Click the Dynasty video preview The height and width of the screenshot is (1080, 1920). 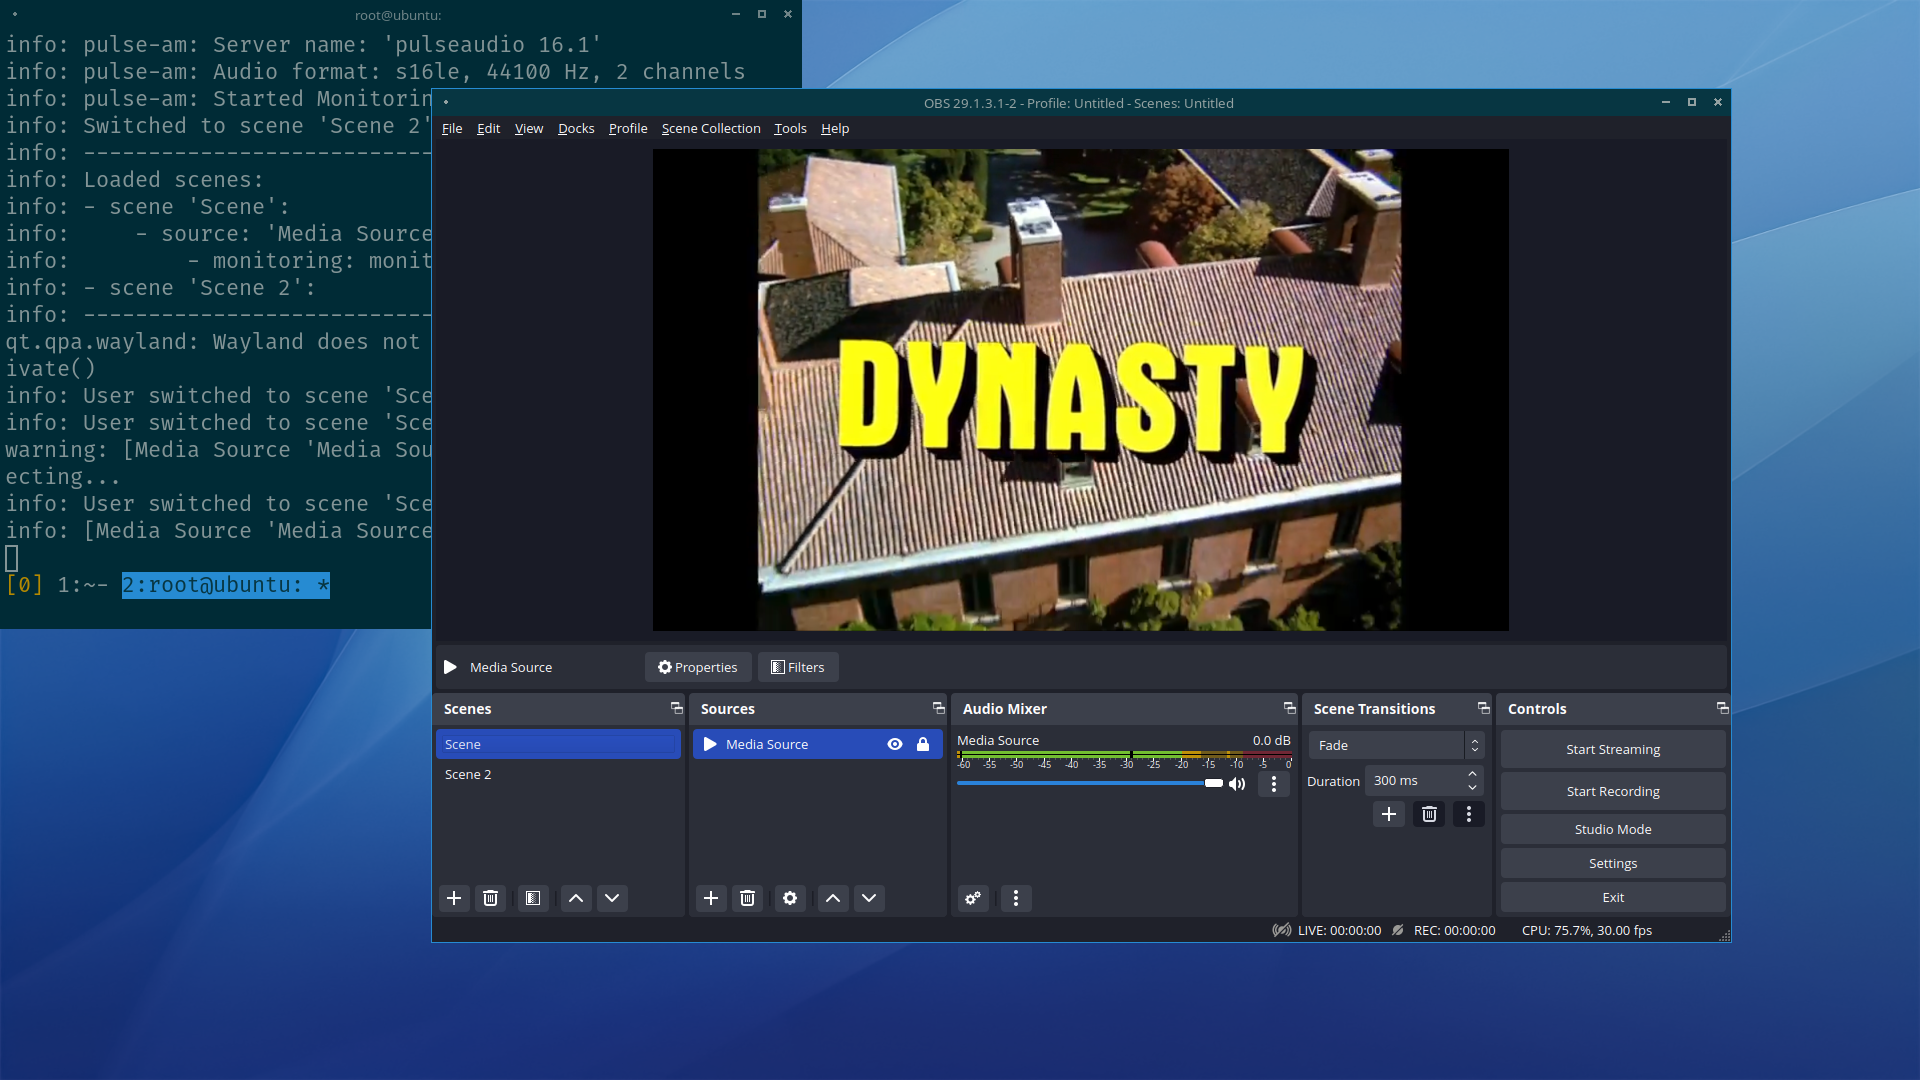(1080, 390)
